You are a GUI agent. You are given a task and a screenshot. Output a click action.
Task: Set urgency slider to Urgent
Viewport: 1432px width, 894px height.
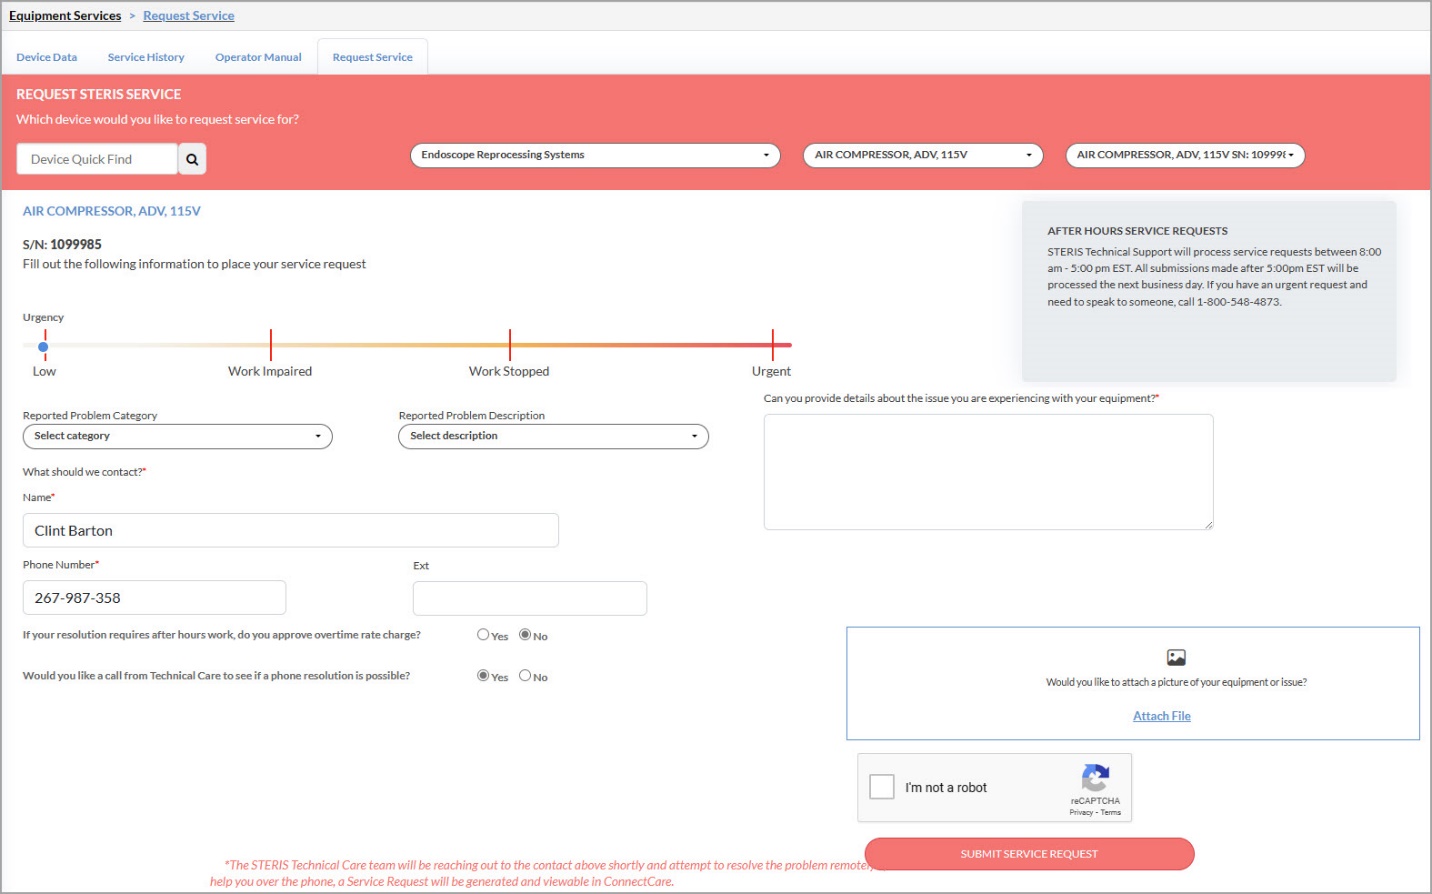click(773, 345)
